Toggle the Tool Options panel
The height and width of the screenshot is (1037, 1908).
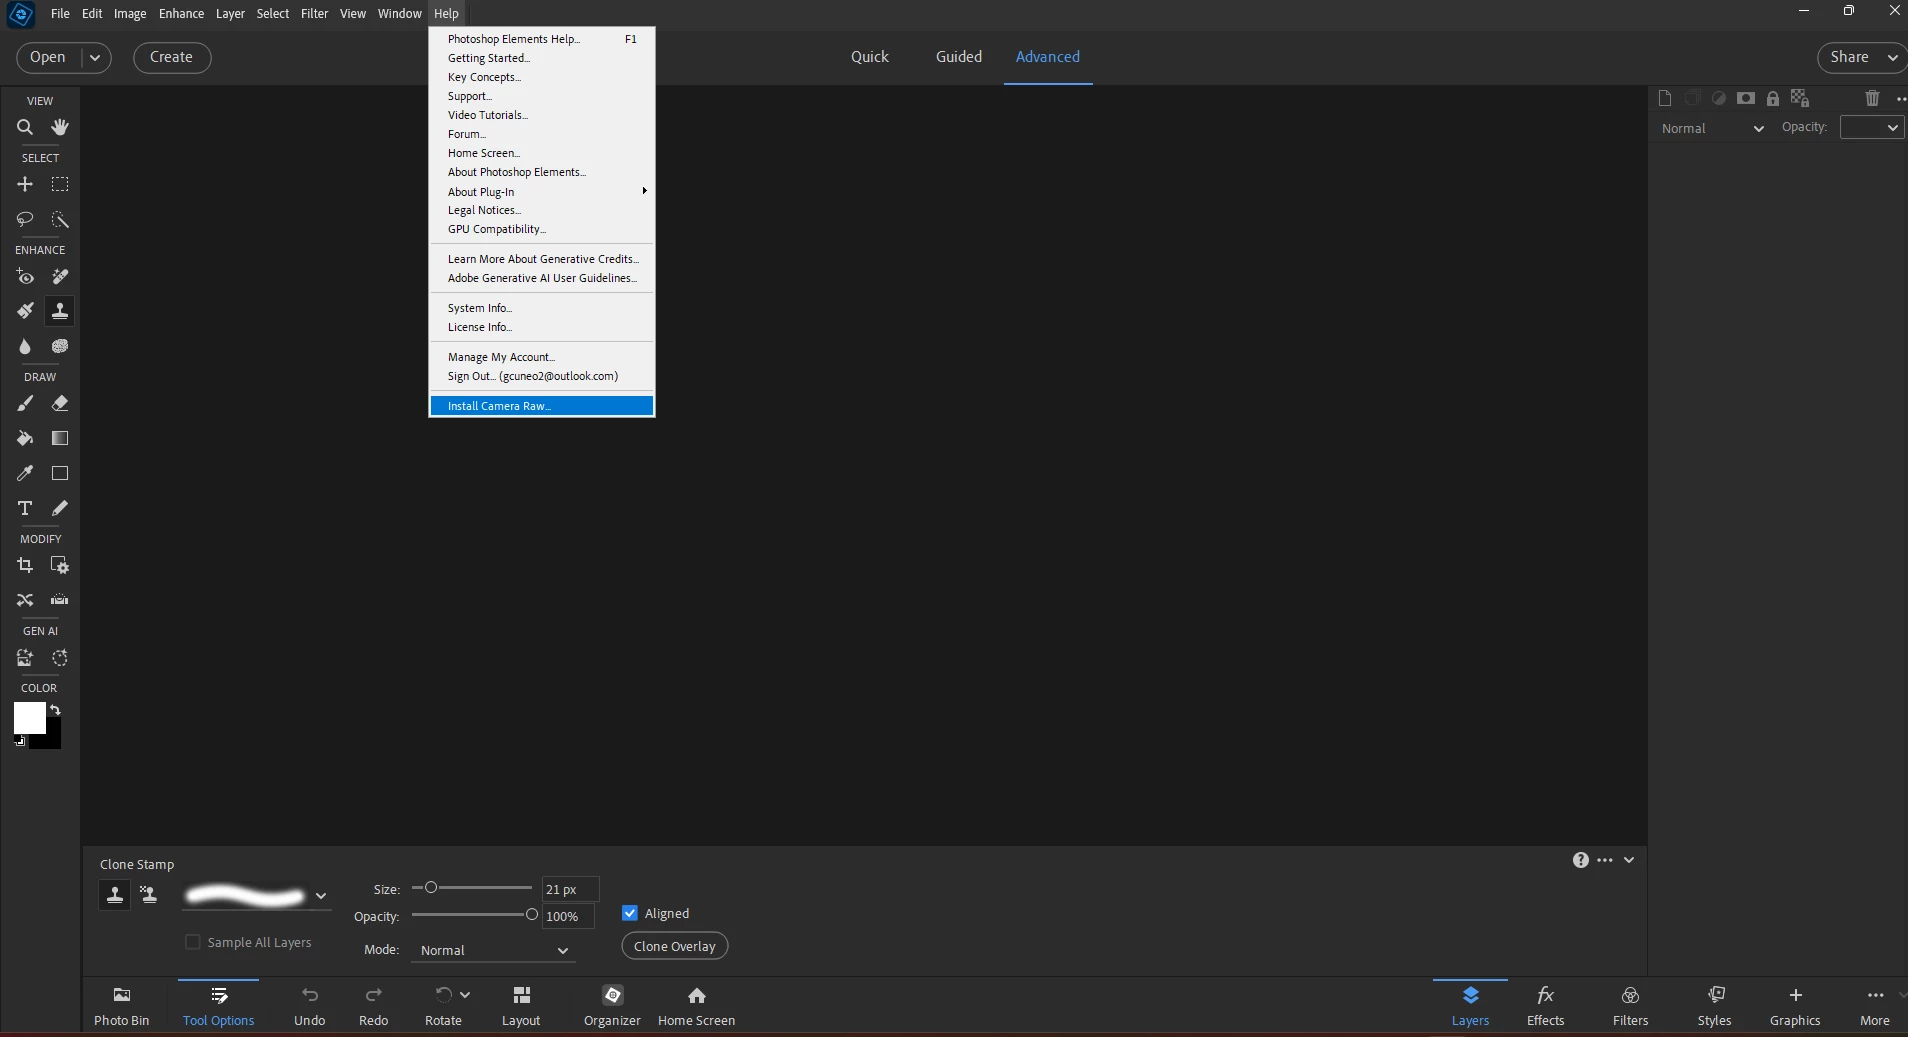coord(218,1006)
